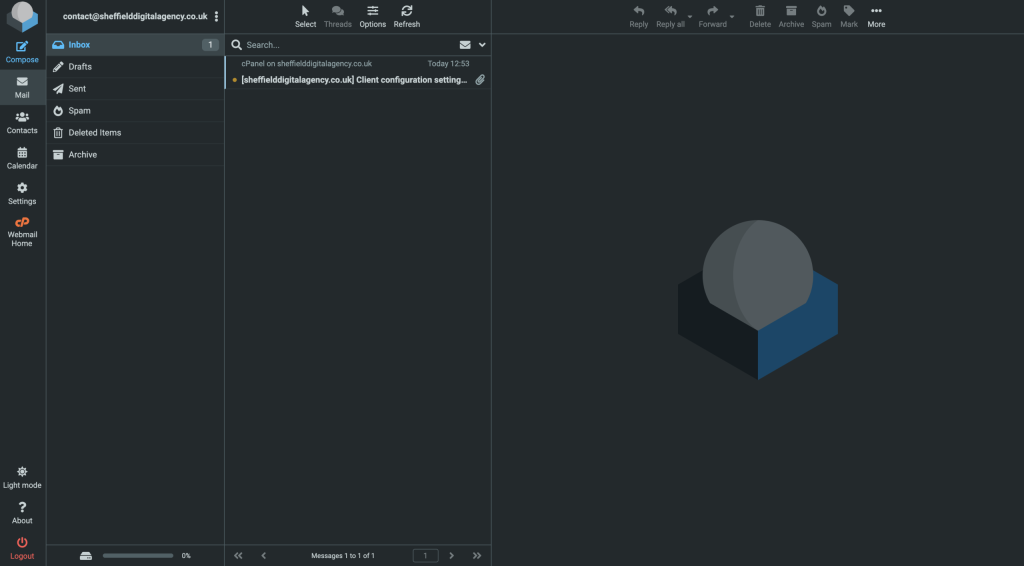1024x566 pixels.
Task: Click the Reply toolbar button
Action: (x=639, y=16)
